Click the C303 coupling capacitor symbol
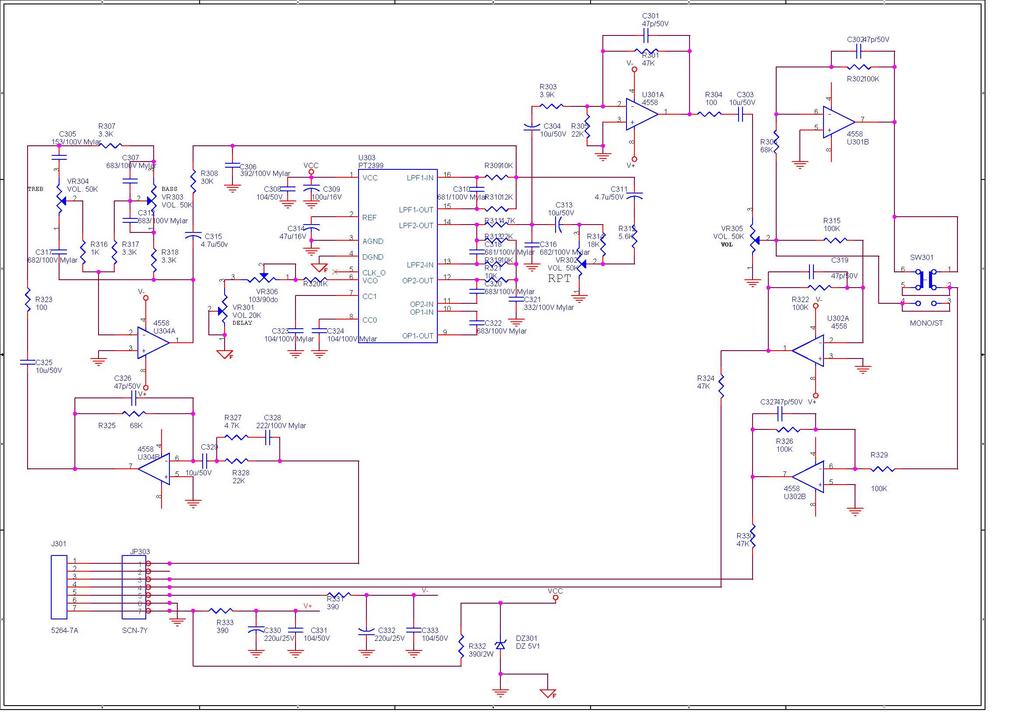The width and height of the screenshot is (1024, 724). pyautogui.click(x=741, y=114)
